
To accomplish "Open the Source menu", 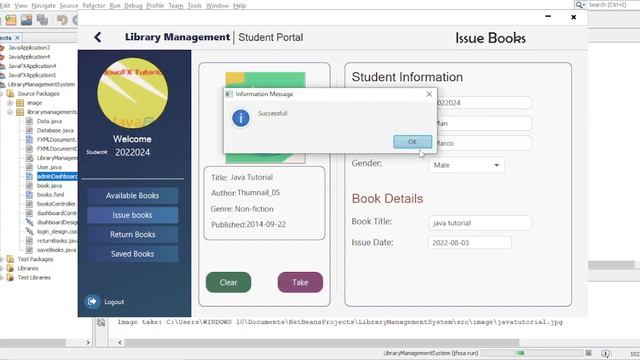I will pos(69,6).
